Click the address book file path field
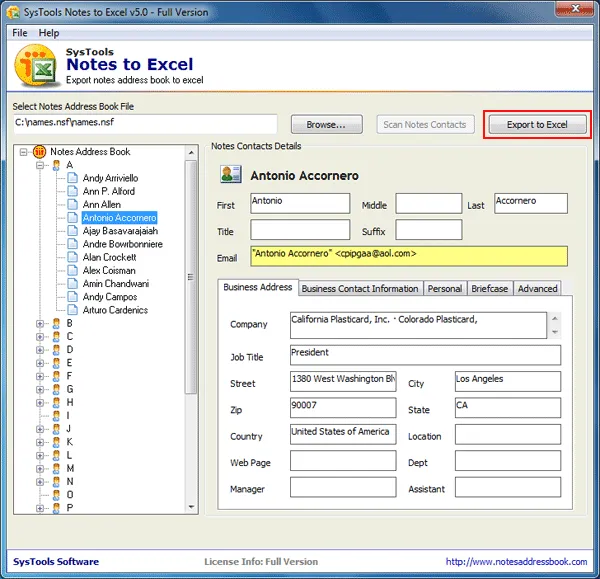 [145, 124]
